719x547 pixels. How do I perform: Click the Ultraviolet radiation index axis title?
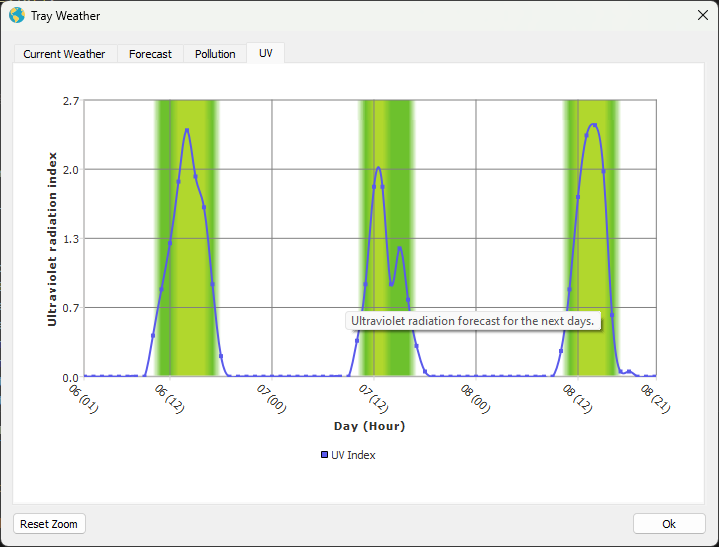click(52, 239)
